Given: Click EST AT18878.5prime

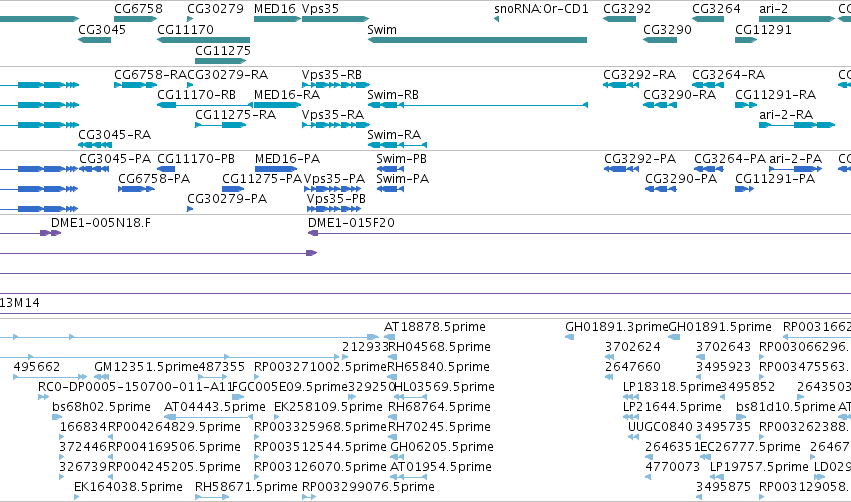Looking at the screenshot, I should tap(389, 337).
